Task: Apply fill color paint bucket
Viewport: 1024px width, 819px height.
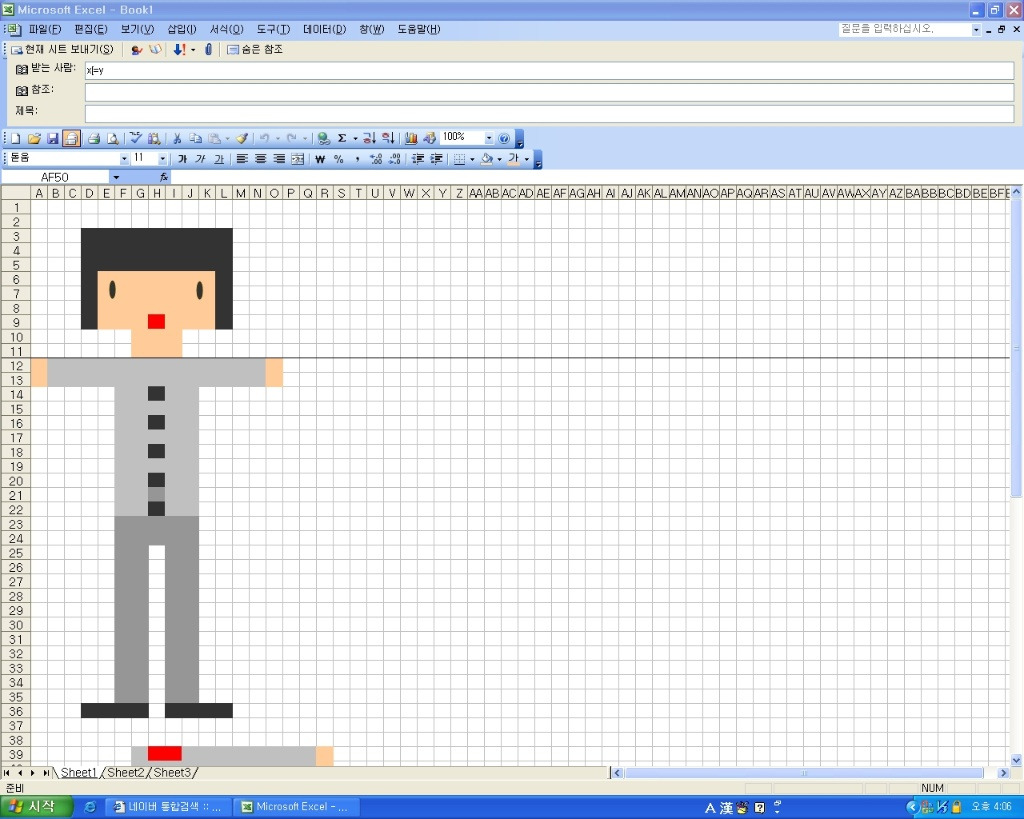Action: pyautogui.click(x=487, y=159)
